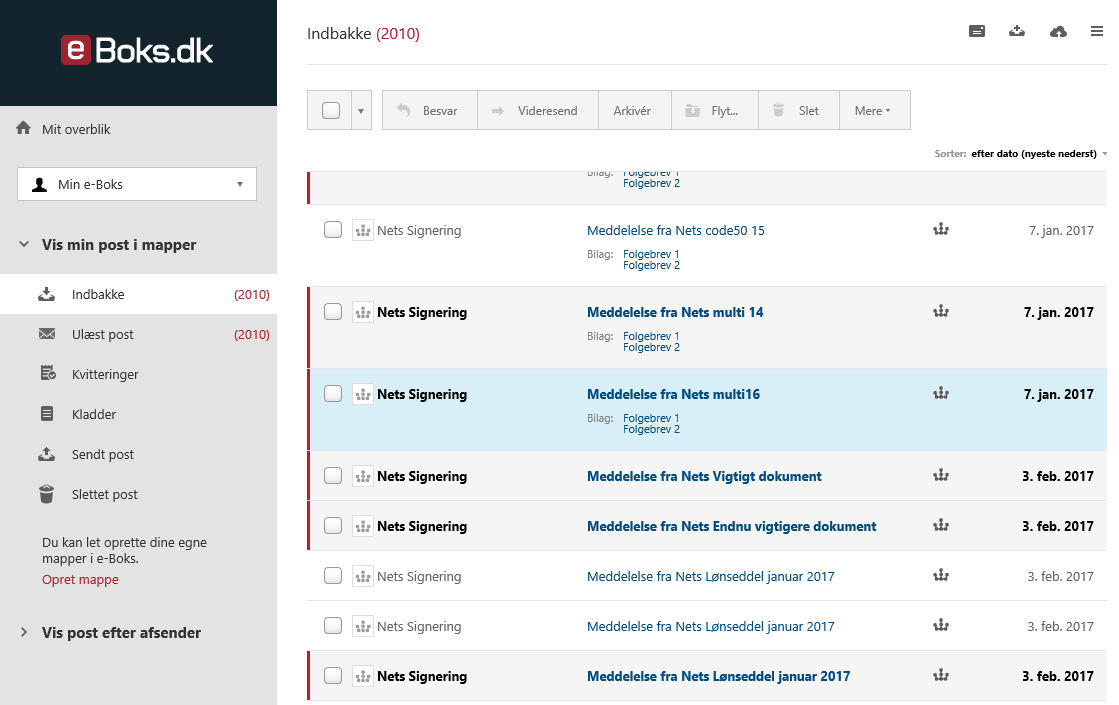The image size is (1119, 705).
Task: Click sender icon on Nets multi 14 row
Action: point(363,313)
